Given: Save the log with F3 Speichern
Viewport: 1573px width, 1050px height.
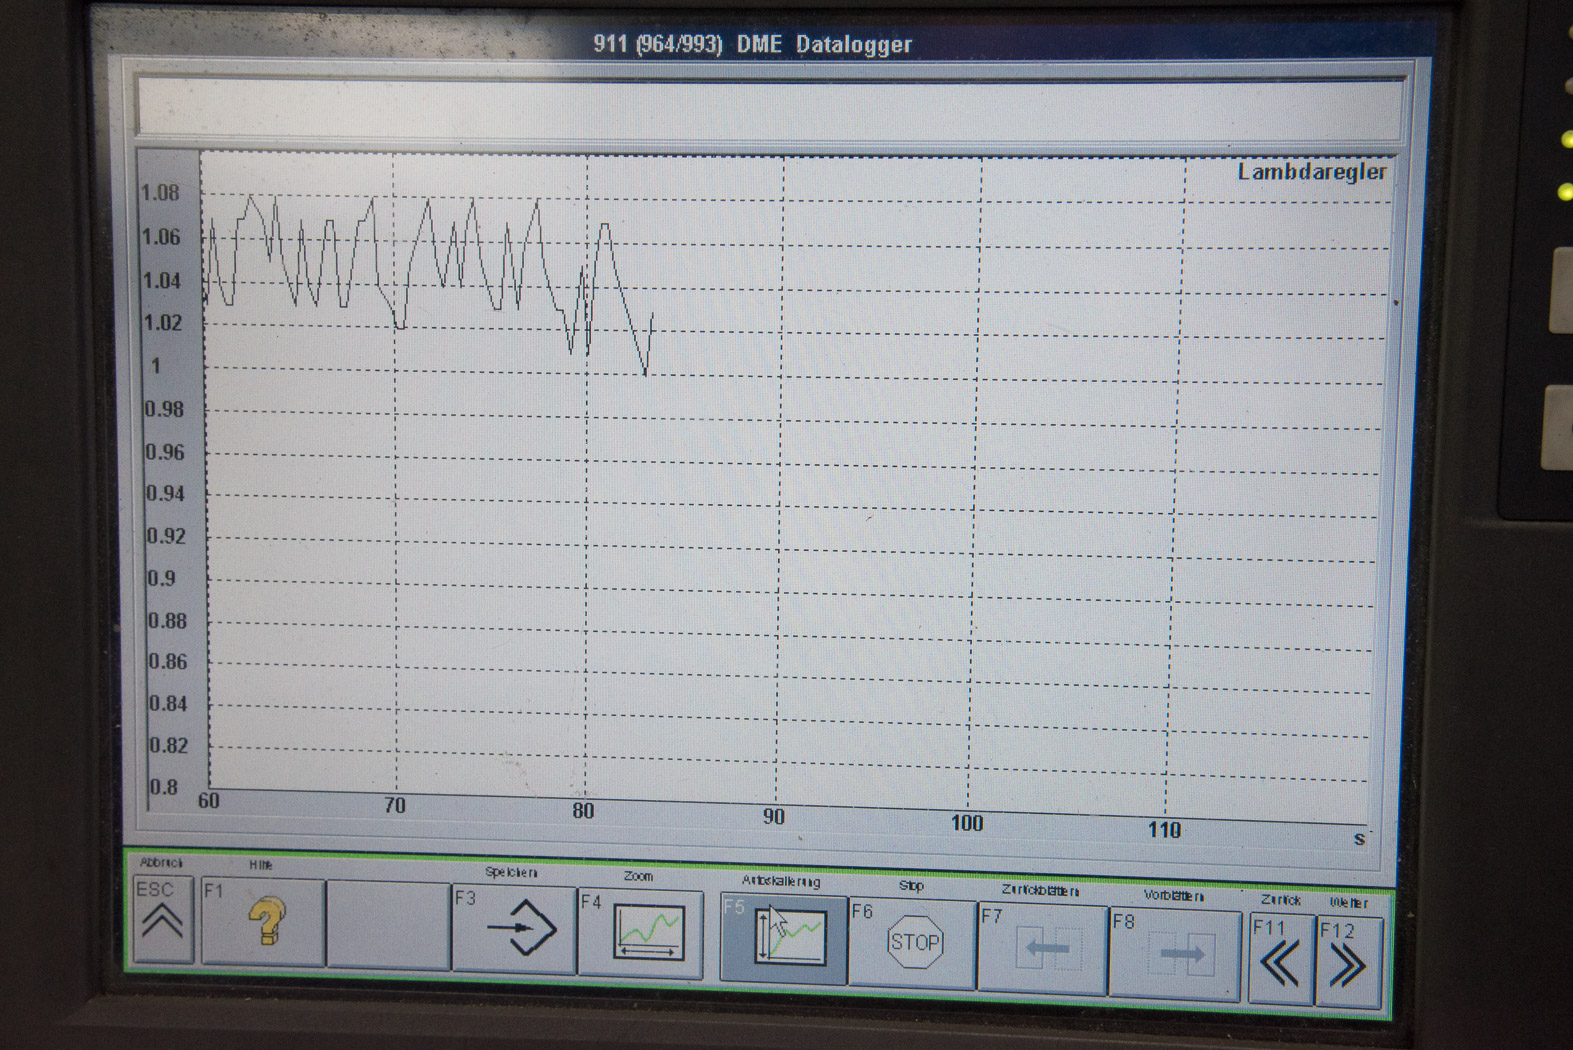Looking at the screenshot, I should (x=514, y=929).
